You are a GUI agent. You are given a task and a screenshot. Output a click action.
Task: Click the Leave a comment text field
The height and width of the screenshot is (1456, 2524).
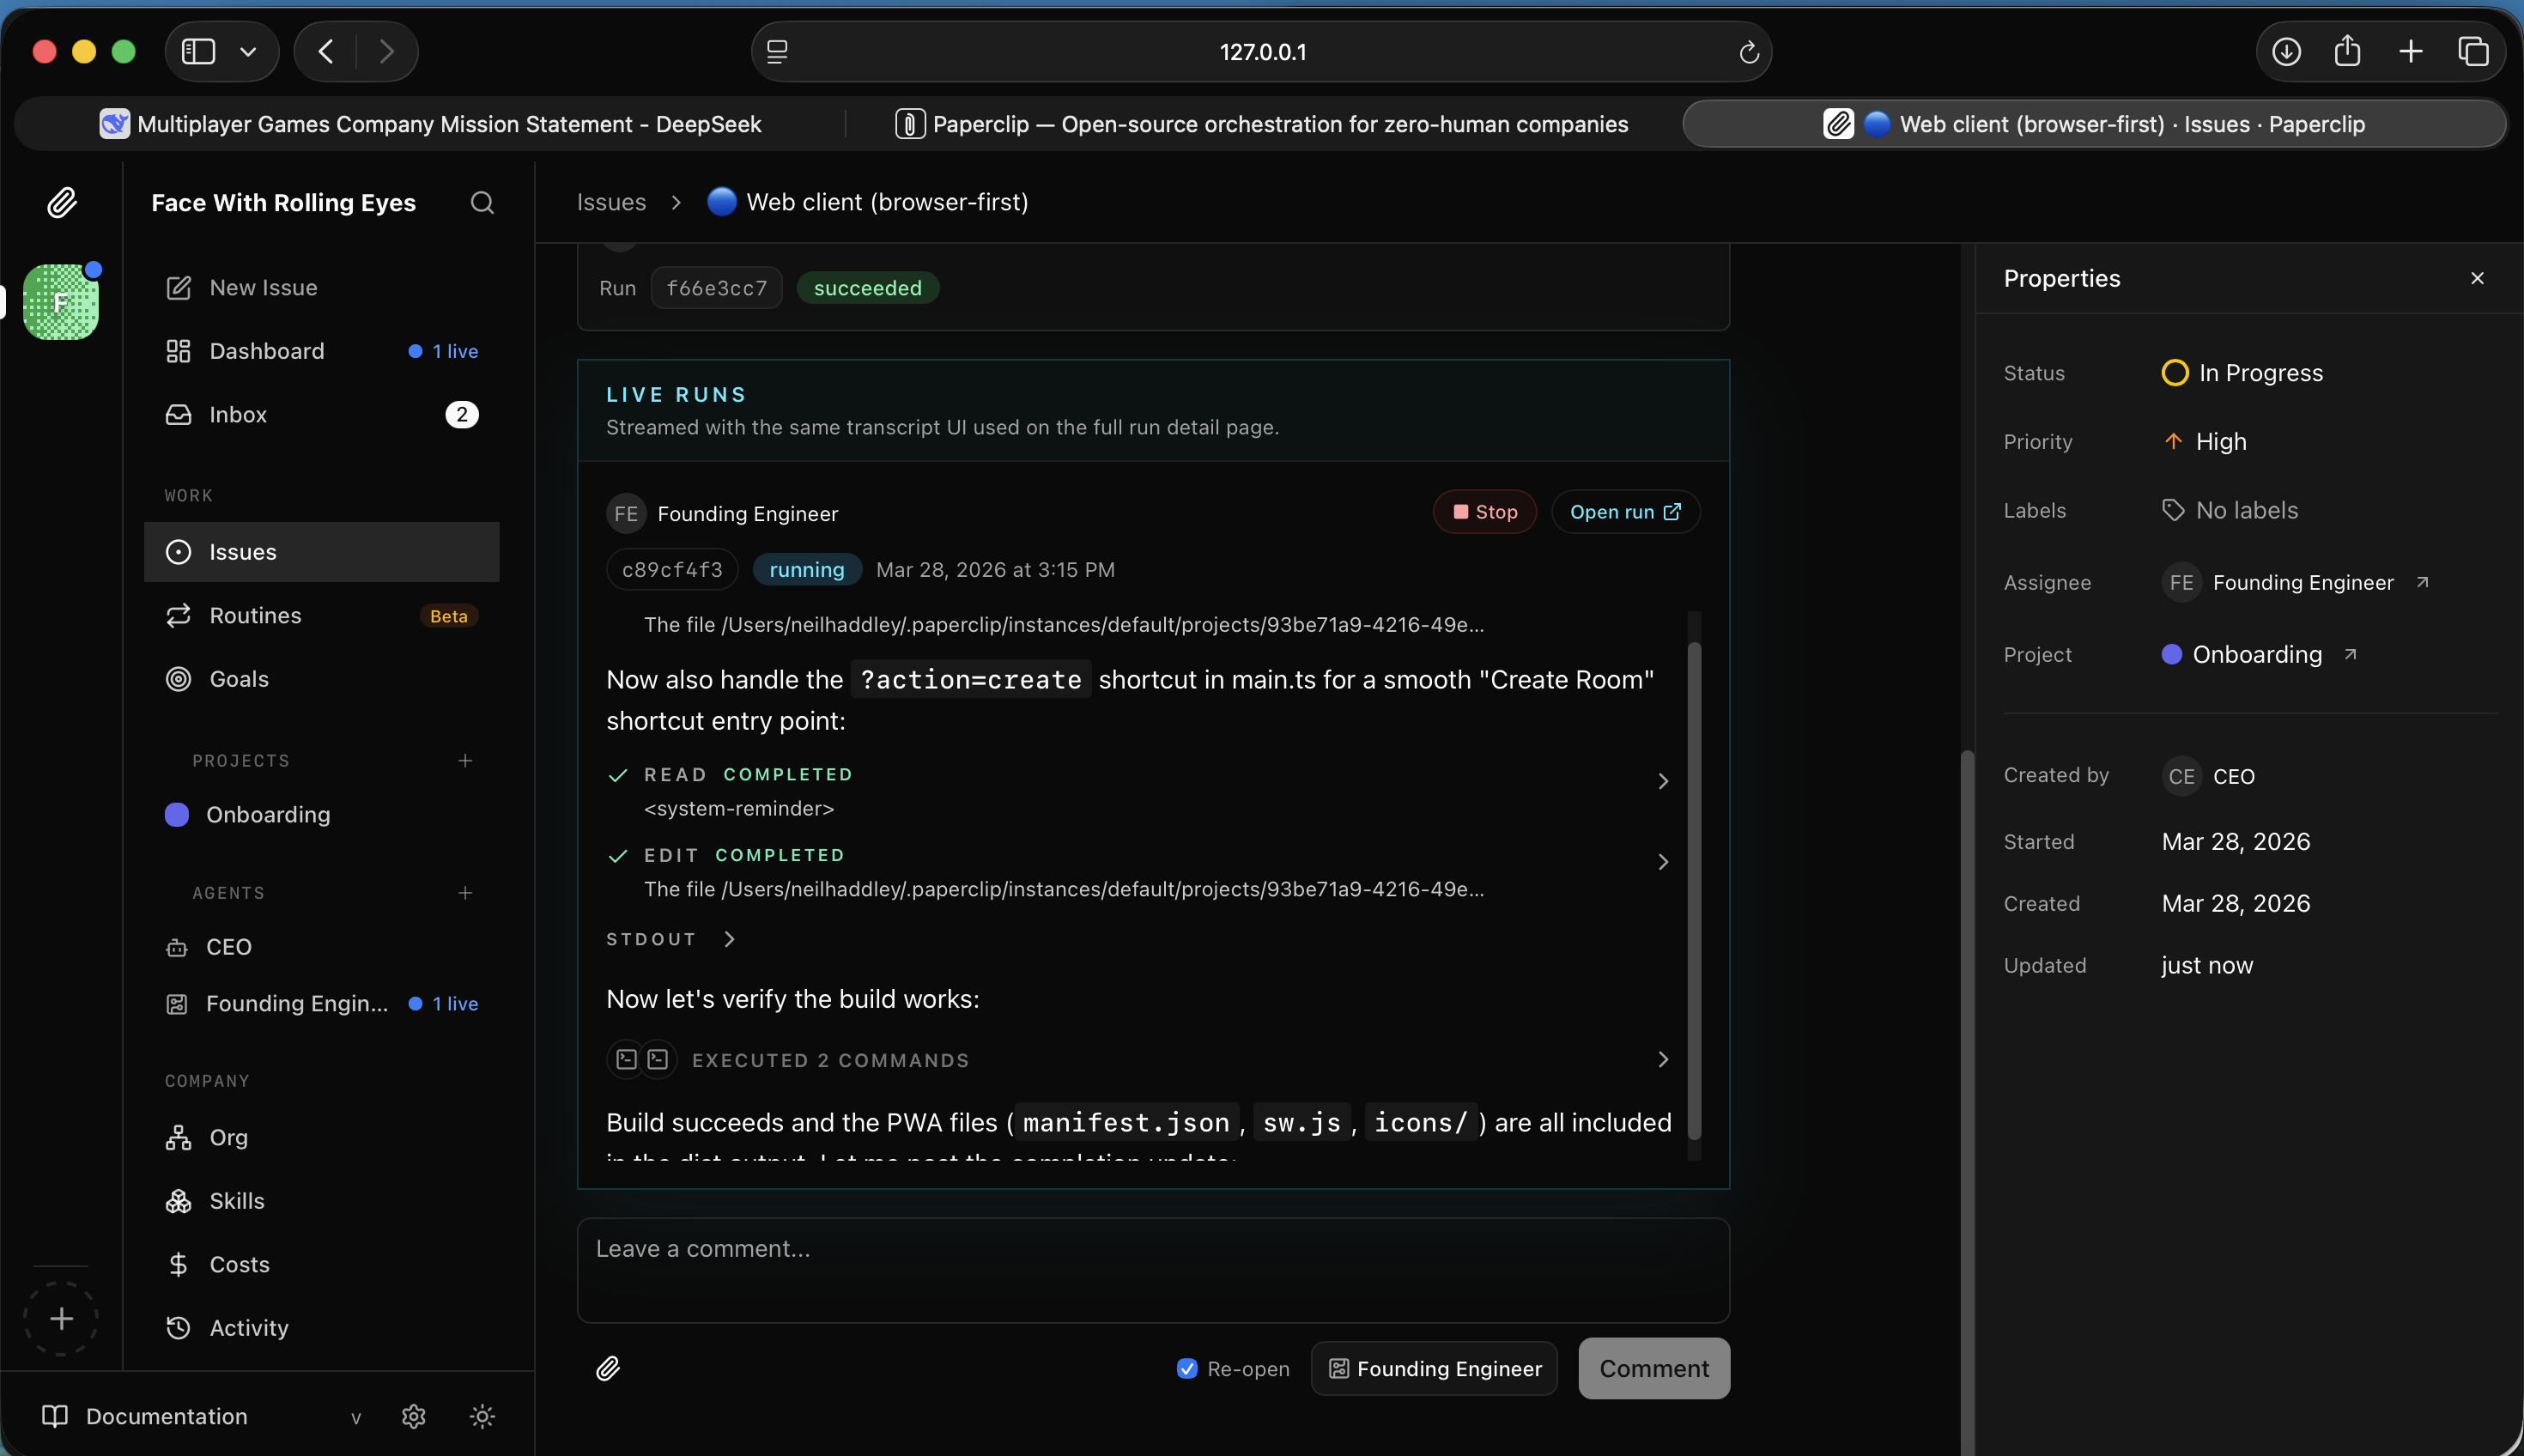pos(1152,1270)
